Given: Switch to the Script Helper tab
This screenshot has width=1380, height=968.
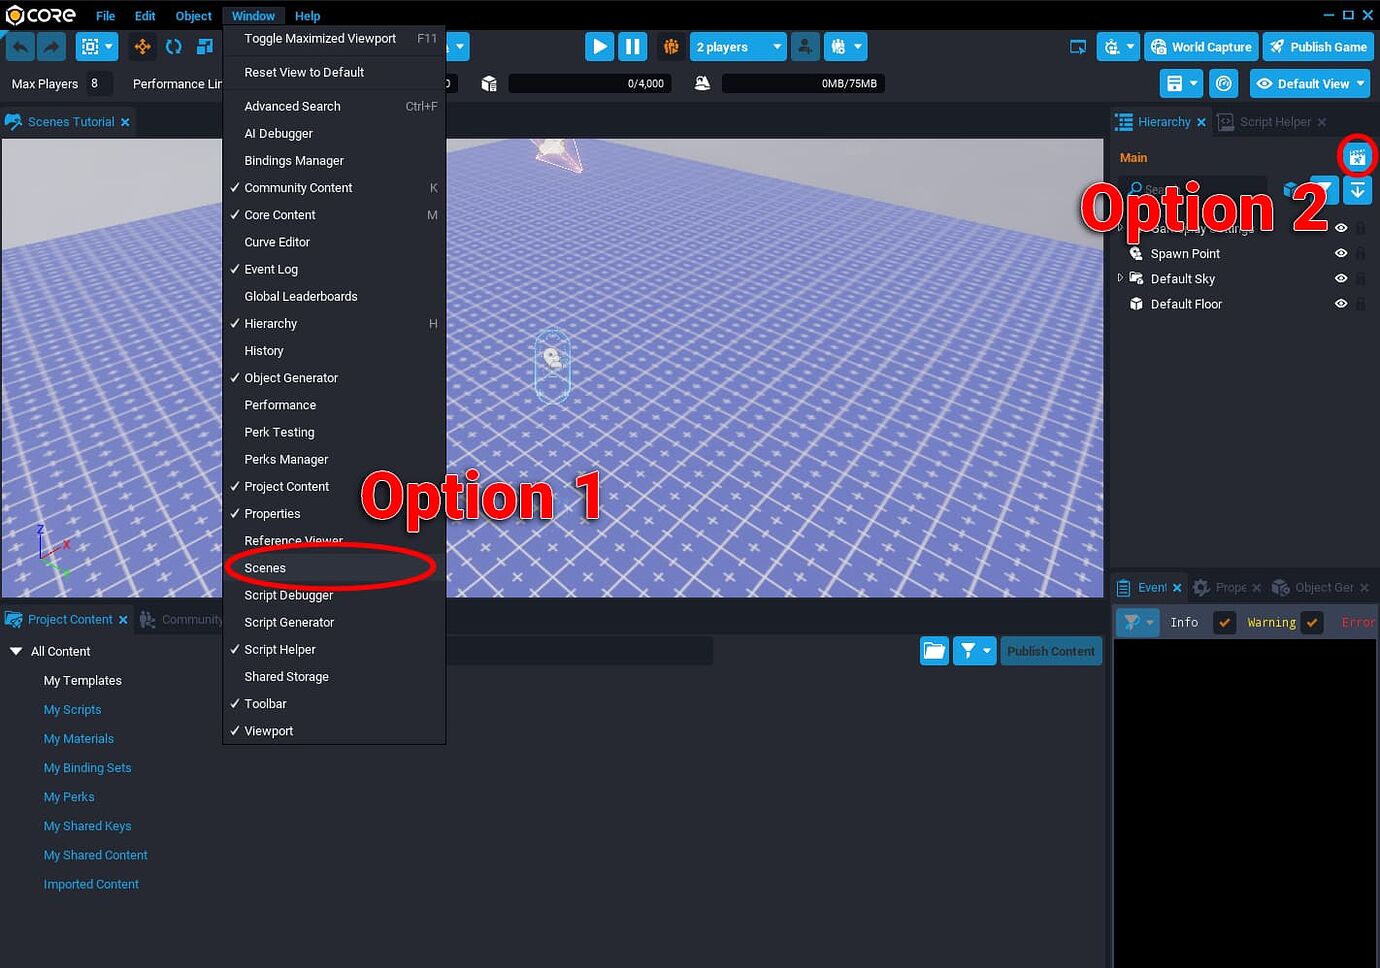Looking at the screenshot, I should tap(1272, 121).
